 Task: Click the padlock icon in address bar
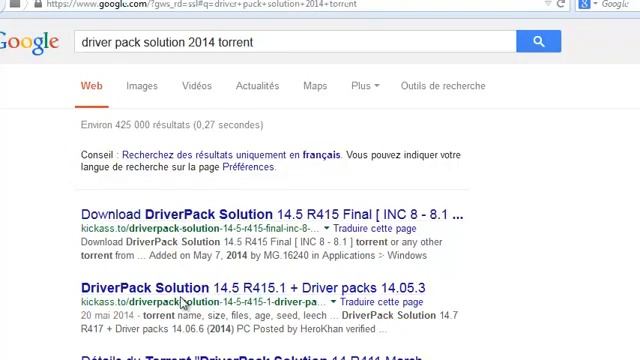coord(38,4)
